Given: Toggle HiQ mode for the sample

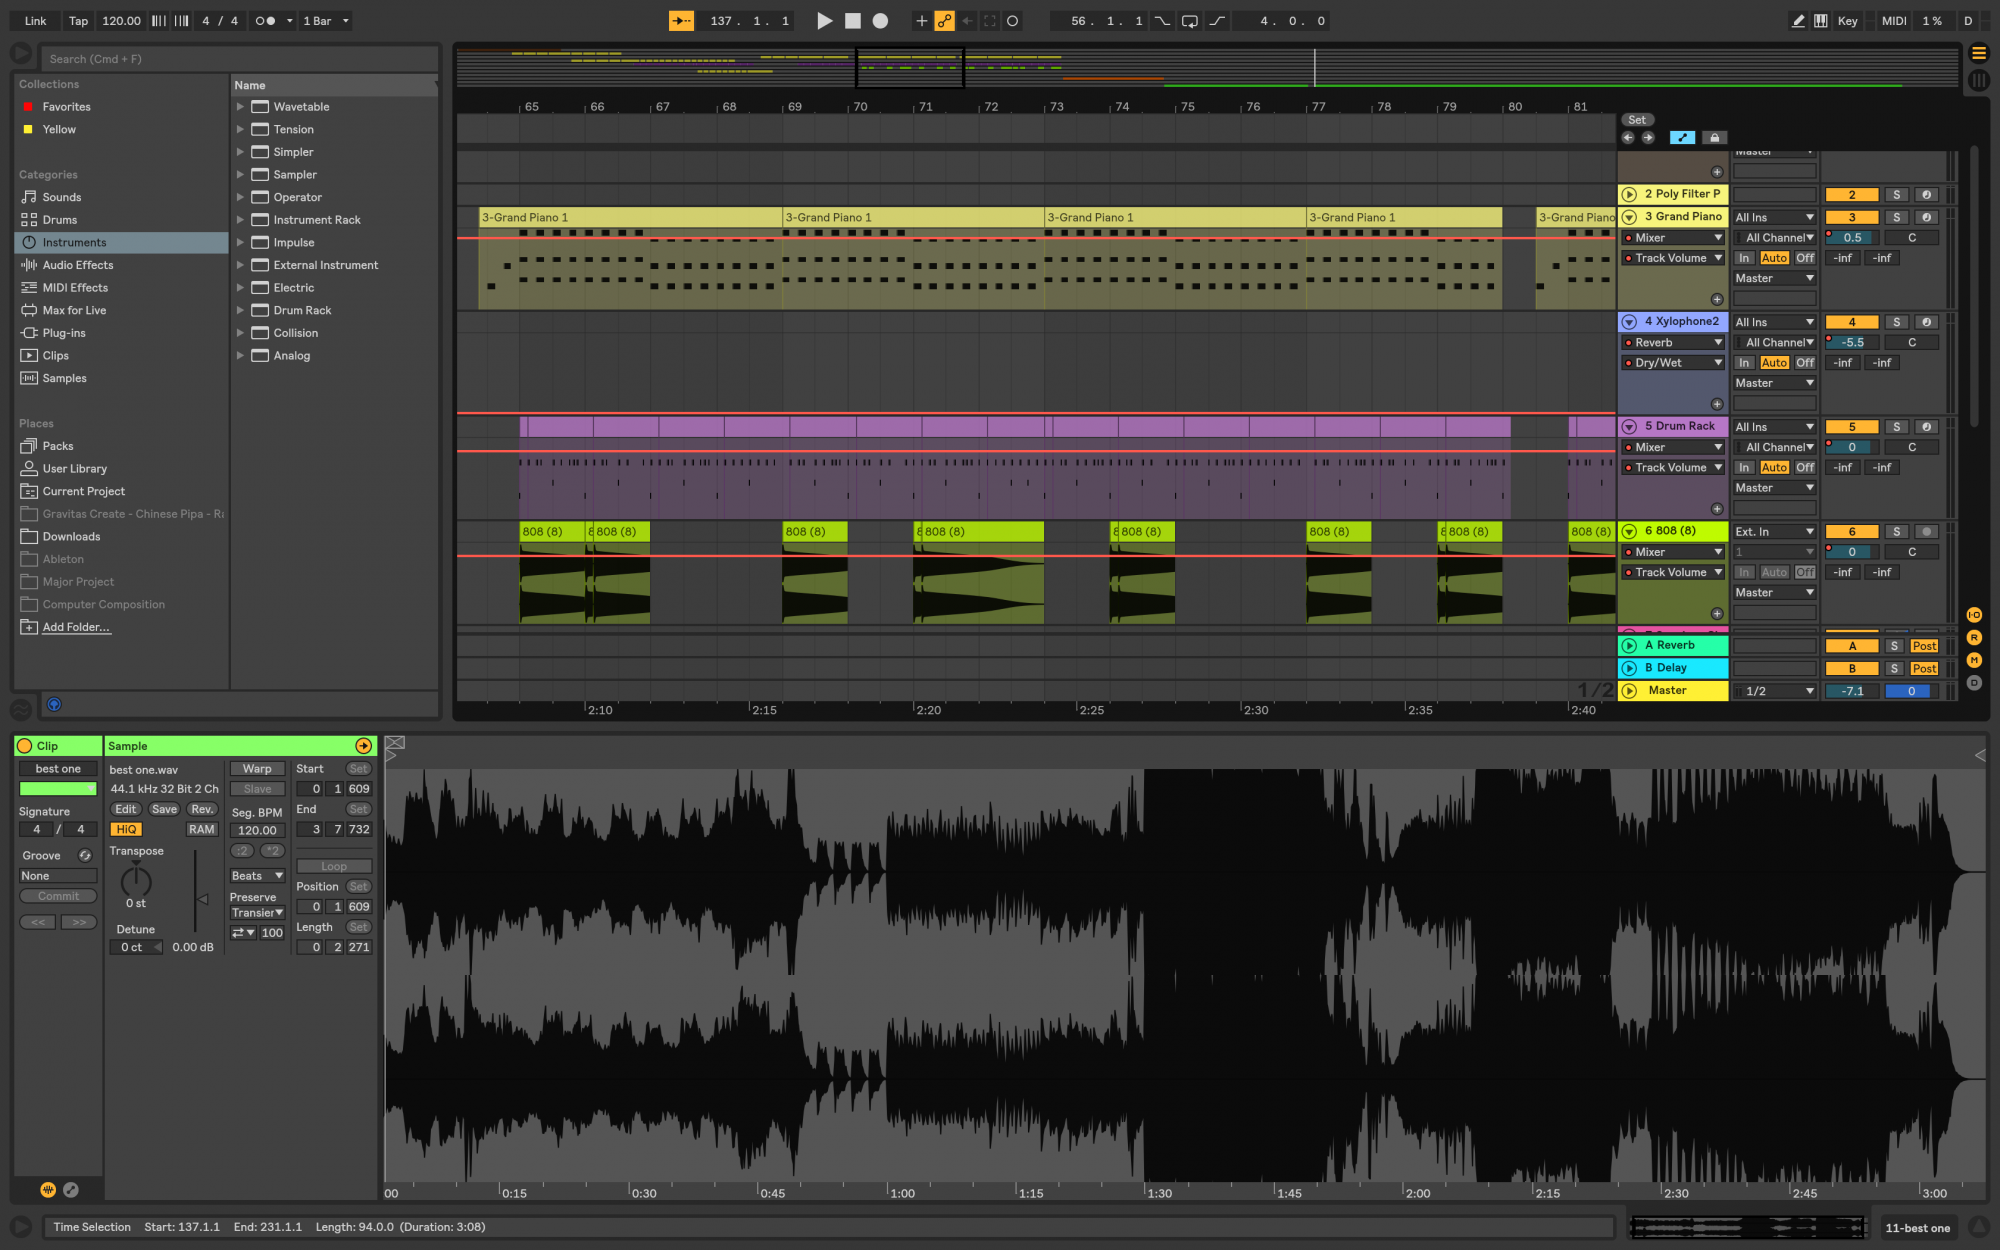Looking at the screenshot, I should [x=126, y=829].
